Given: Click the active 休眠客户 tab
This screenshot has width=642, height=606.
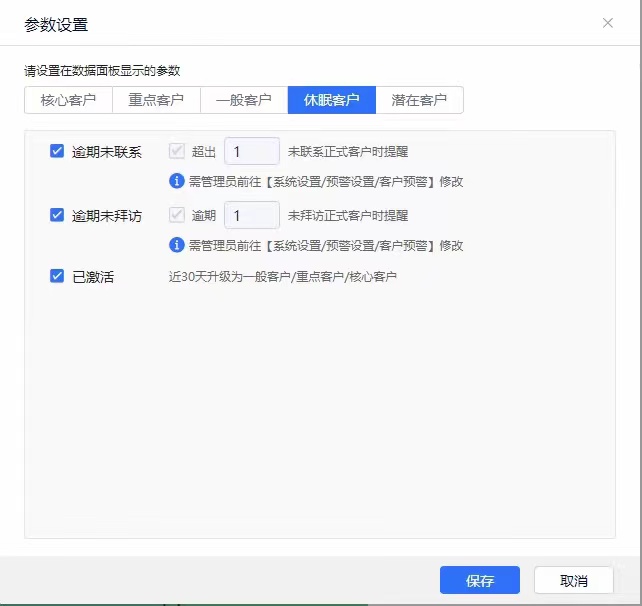Looking at the screenshot, I should [331, 100].
